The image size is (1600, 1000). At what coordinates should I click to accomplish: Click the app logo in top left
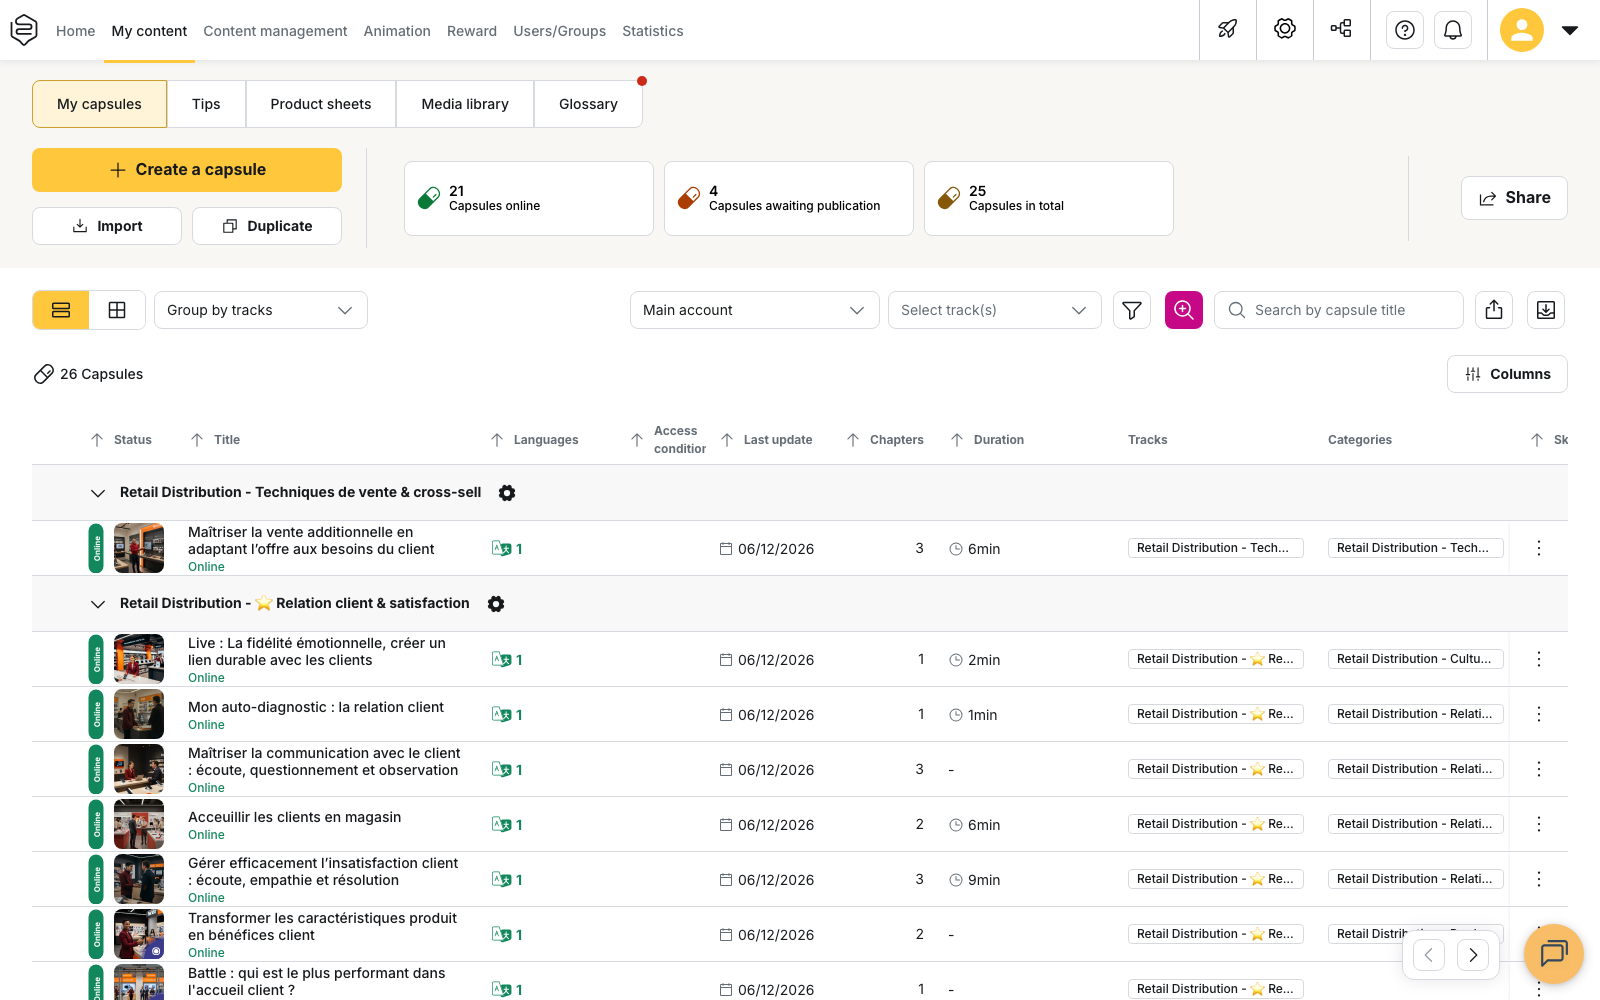pyautogui.click(x=24, y=30)
